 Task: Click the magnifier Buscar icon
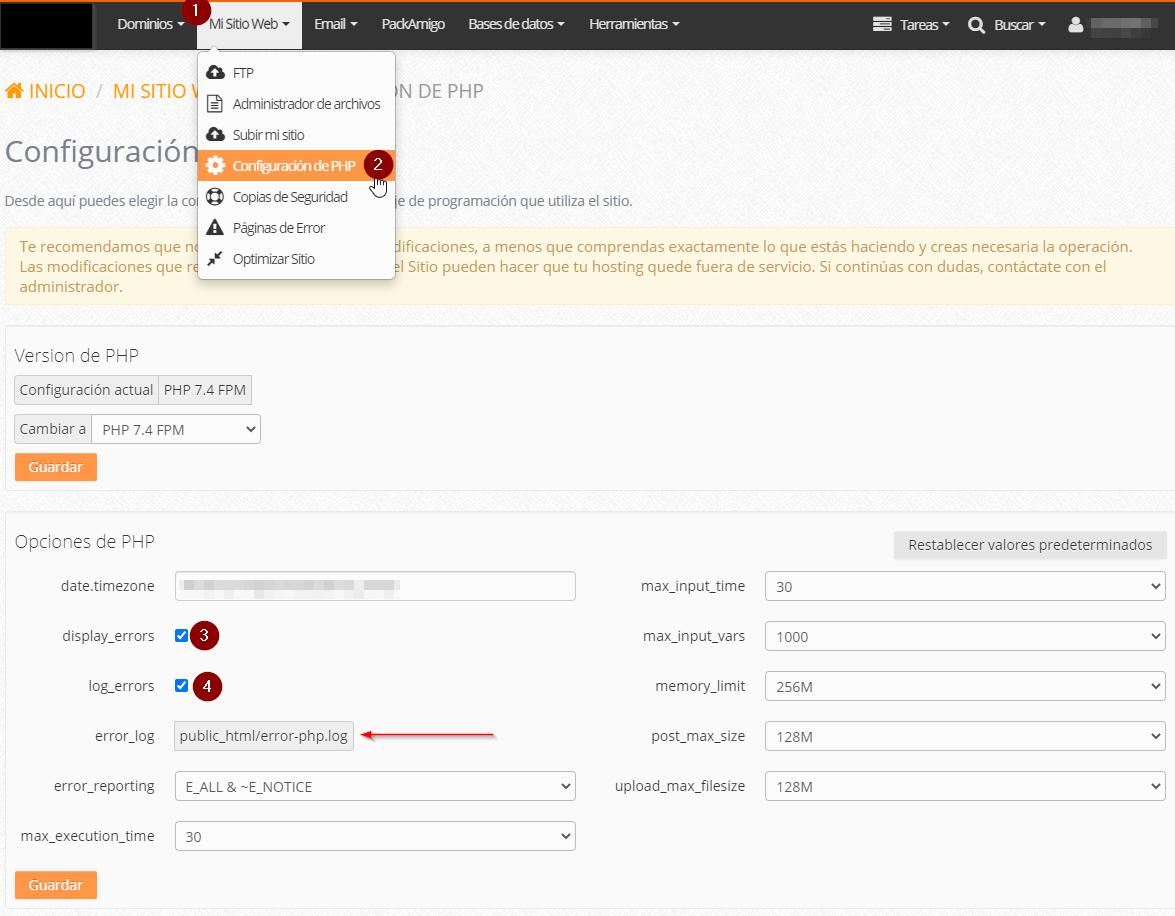coord(977,25)
